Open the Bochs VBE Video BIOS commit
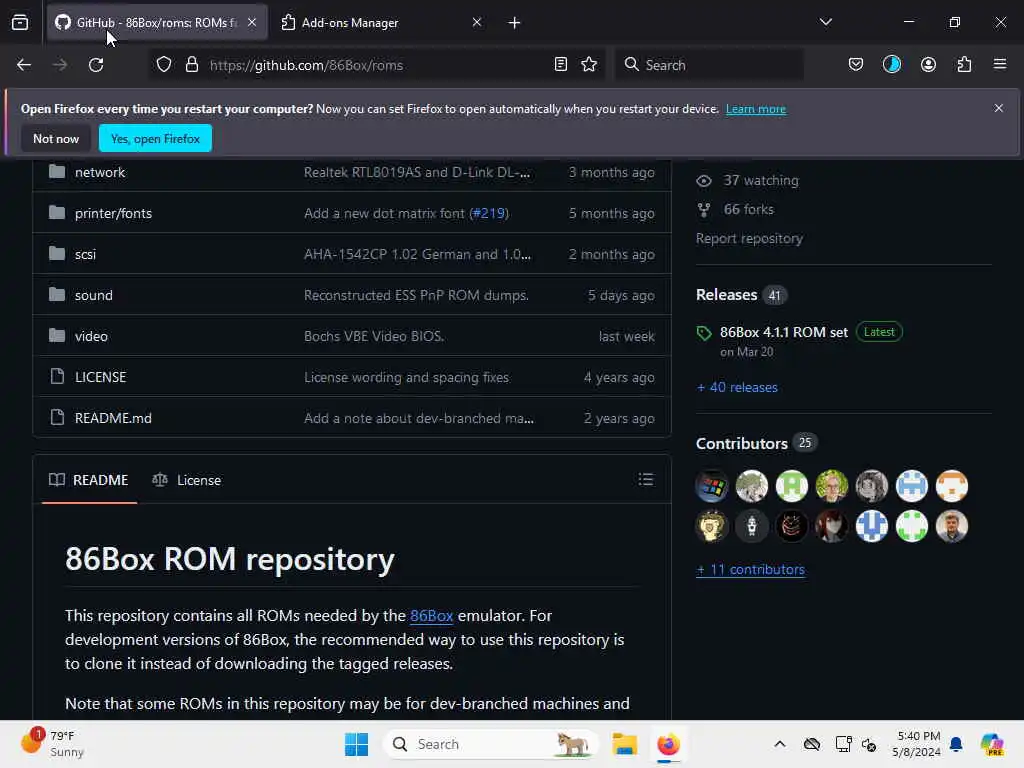The image size is (1024, 768). point(374,336)
